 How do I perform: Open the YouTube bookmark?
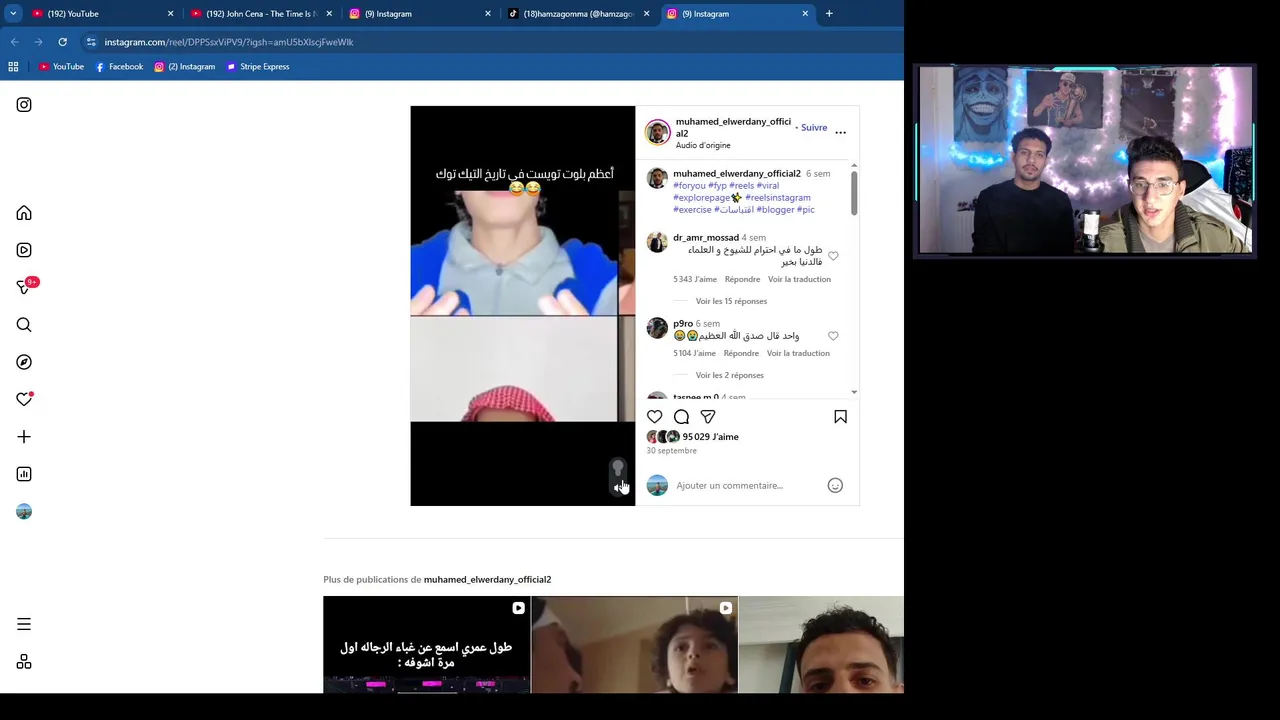[61, 67]
